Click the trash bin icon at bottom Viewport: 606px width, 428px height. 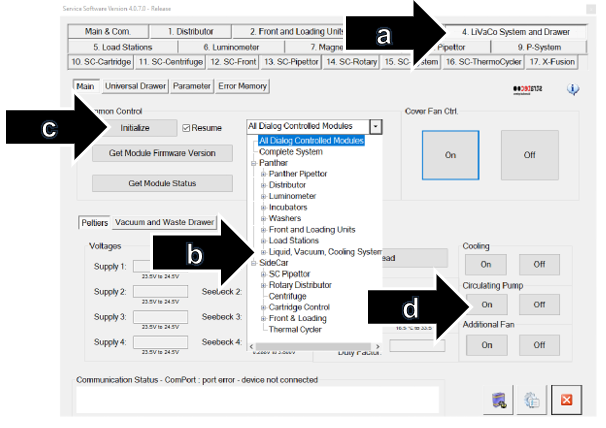point(497,400)
